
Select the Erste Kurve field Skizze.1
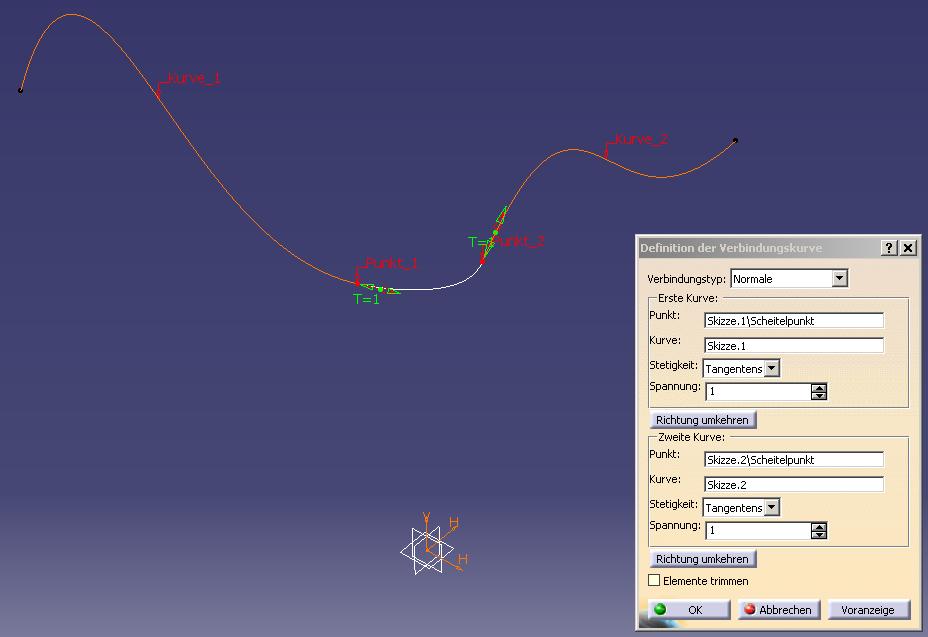(x=794, y=346)
